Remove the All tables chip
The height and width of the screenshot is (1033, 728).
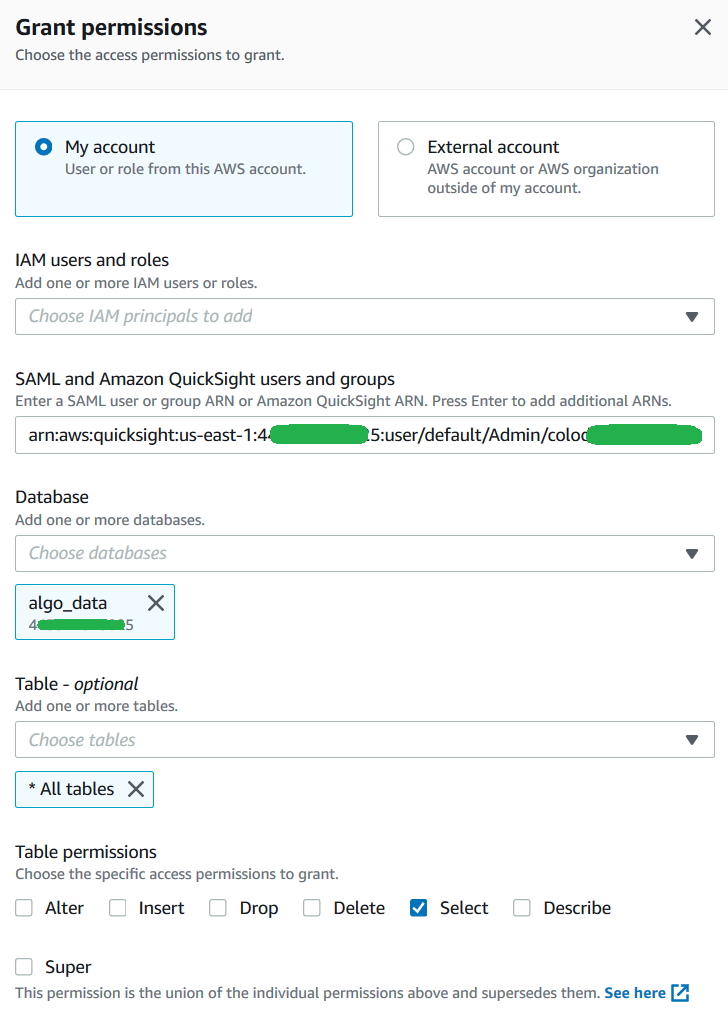pos(136,789)
